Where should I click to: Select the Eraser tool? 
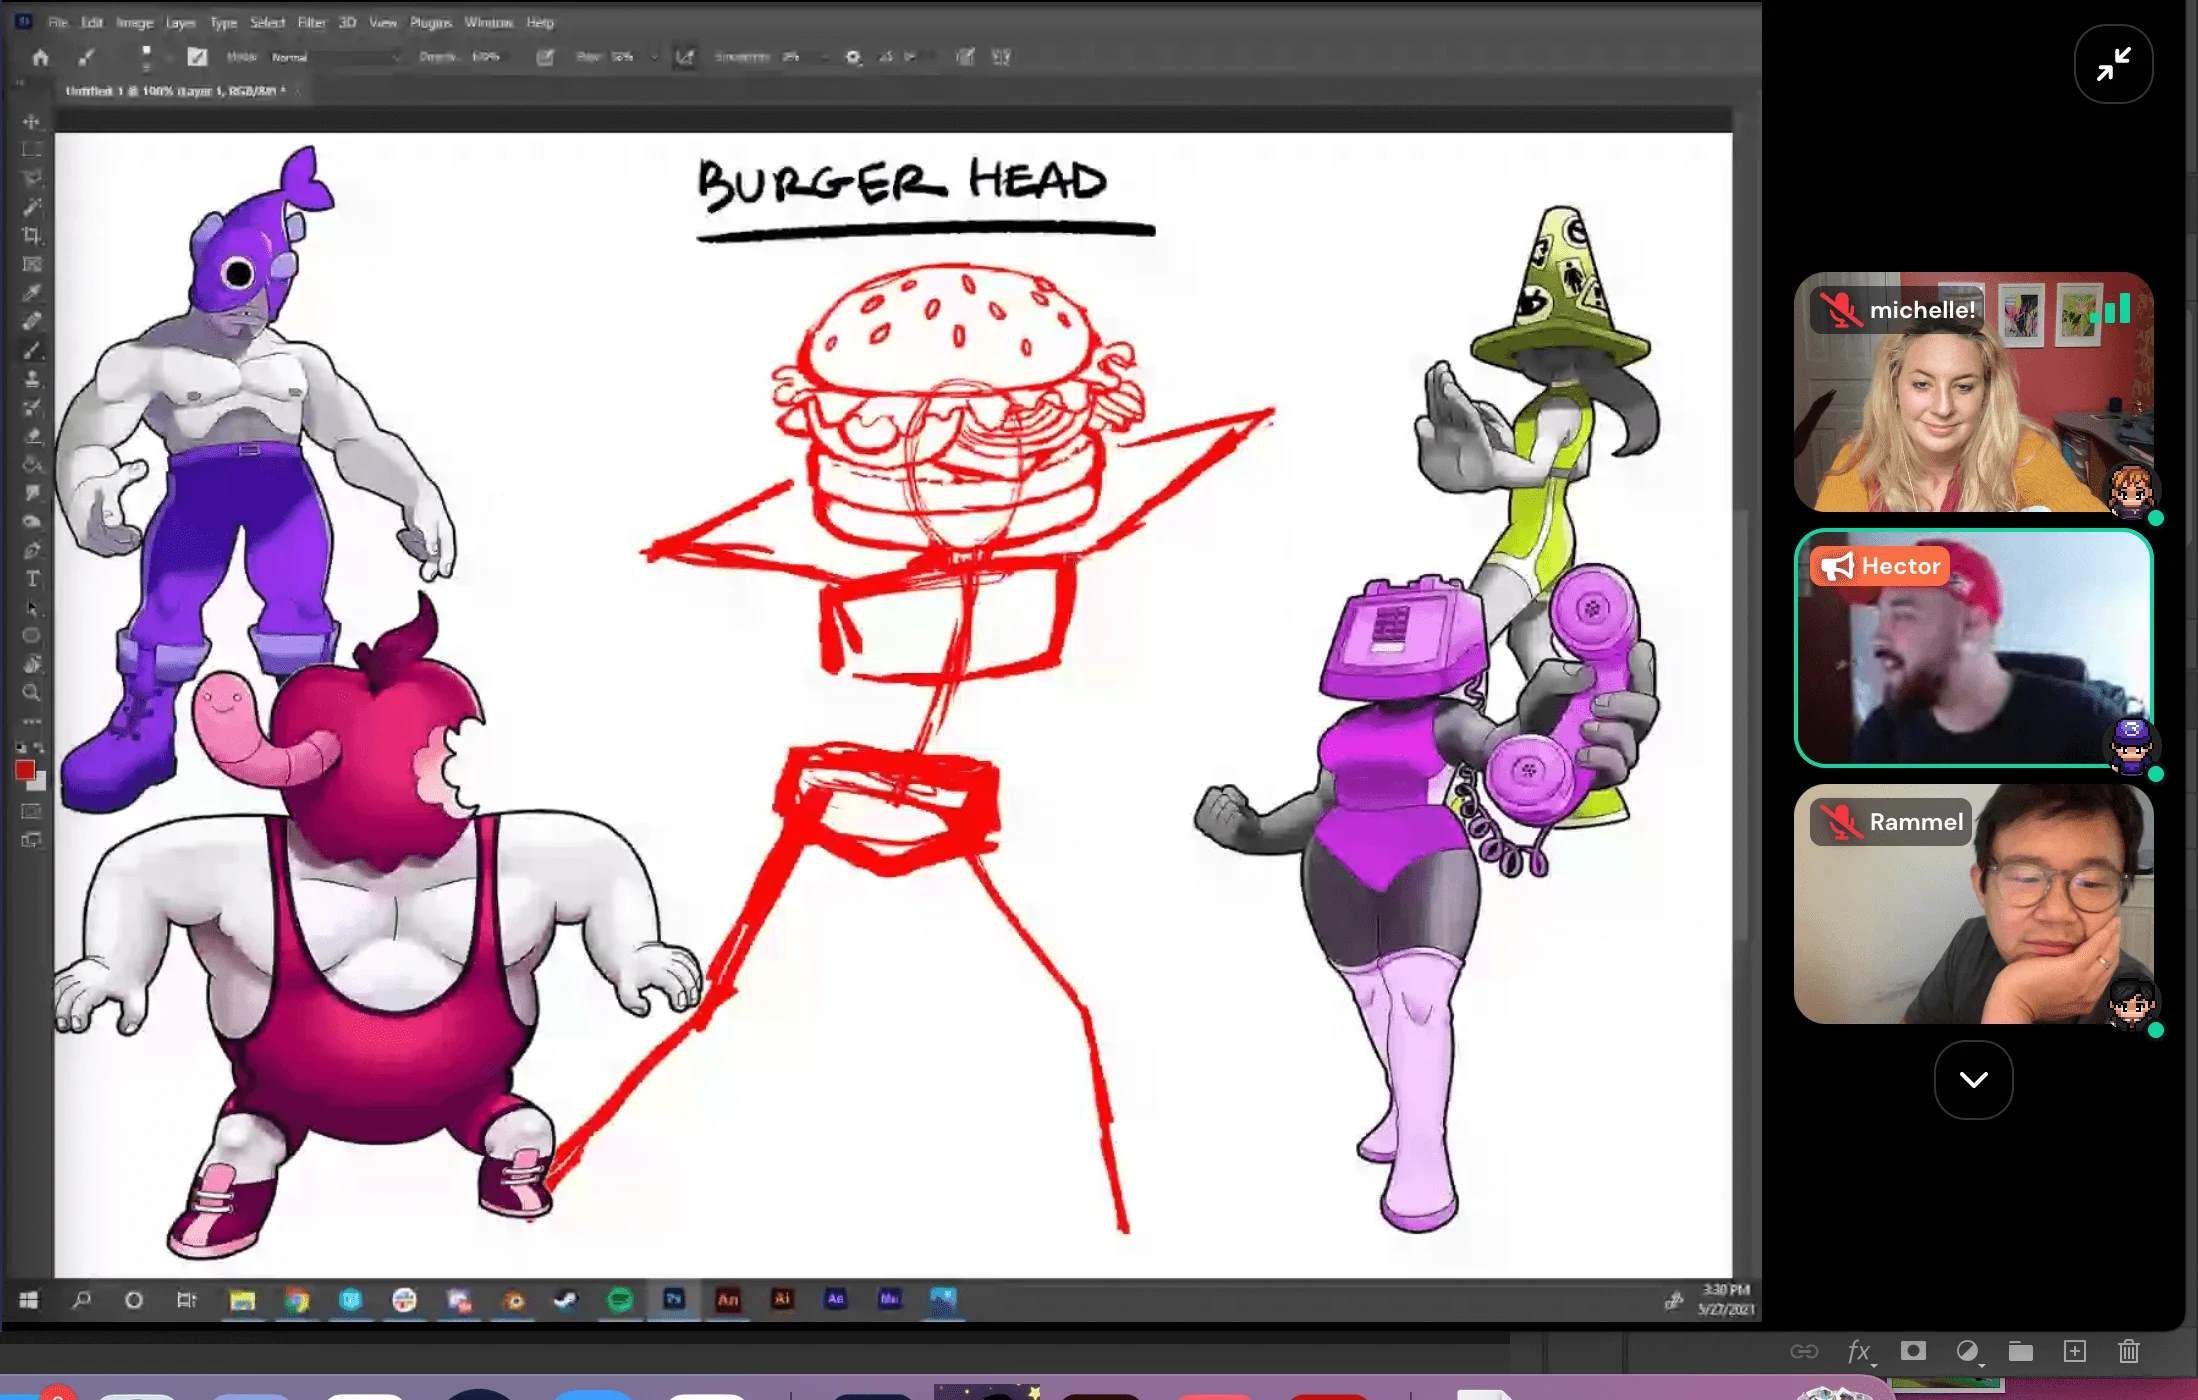pyautogui.click(x=32, y=436)
